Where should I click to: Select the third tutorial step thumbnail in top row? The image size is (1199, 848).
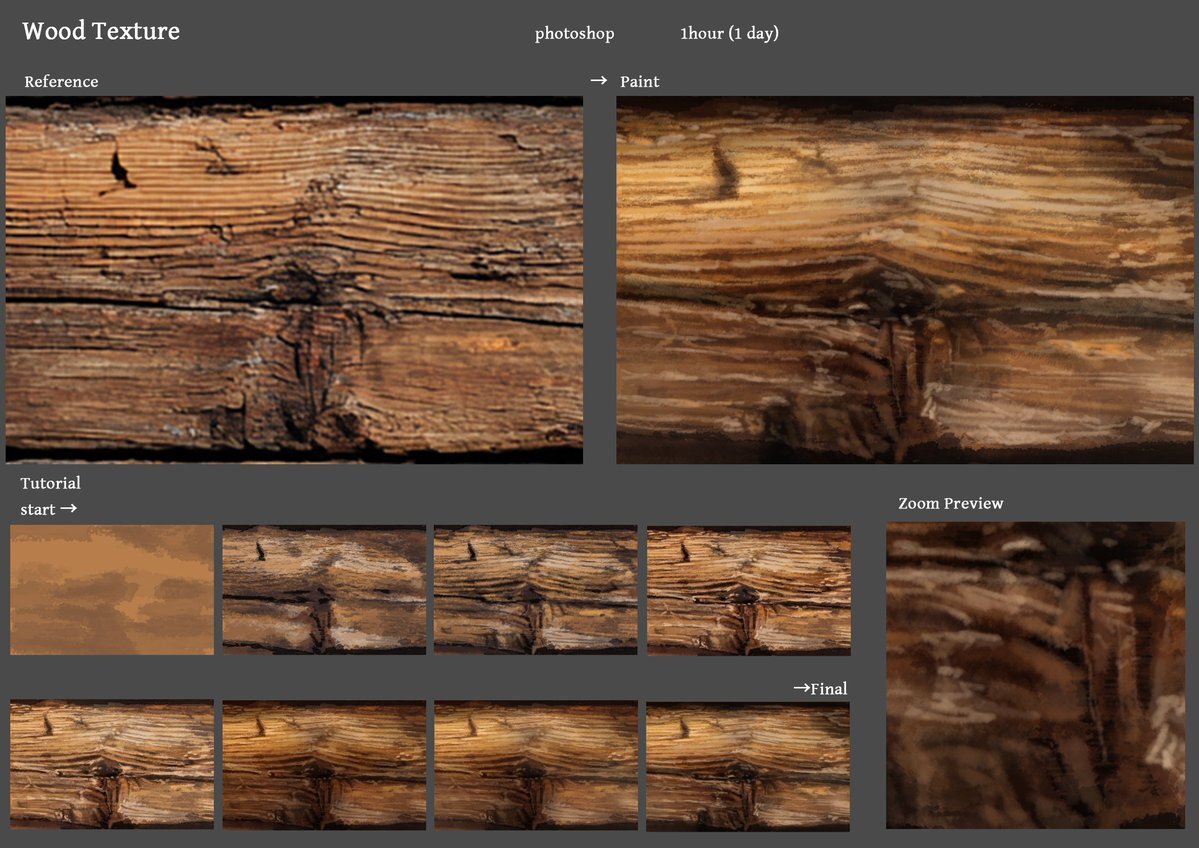point(535,590)
